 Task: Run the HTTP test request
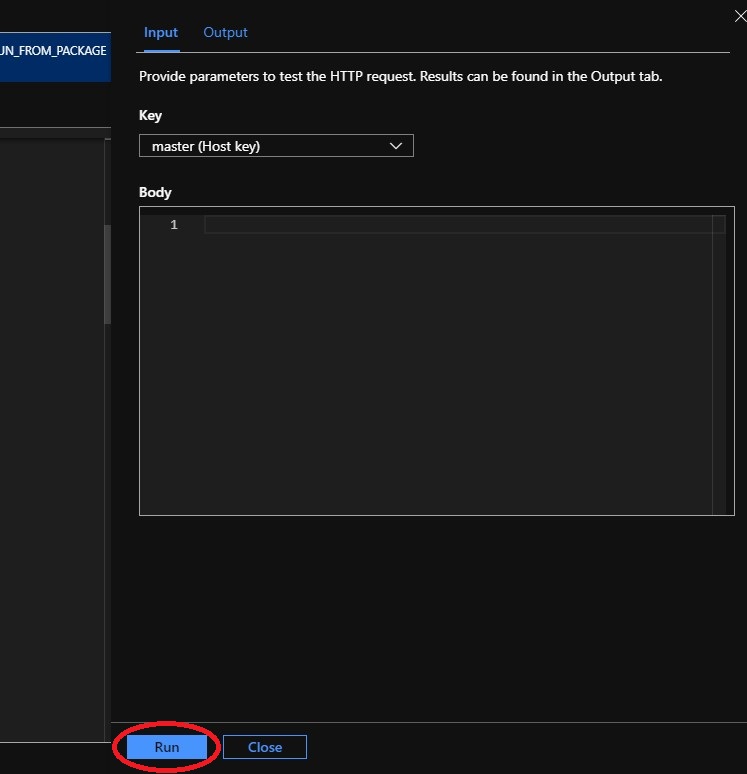pos(167,747)
